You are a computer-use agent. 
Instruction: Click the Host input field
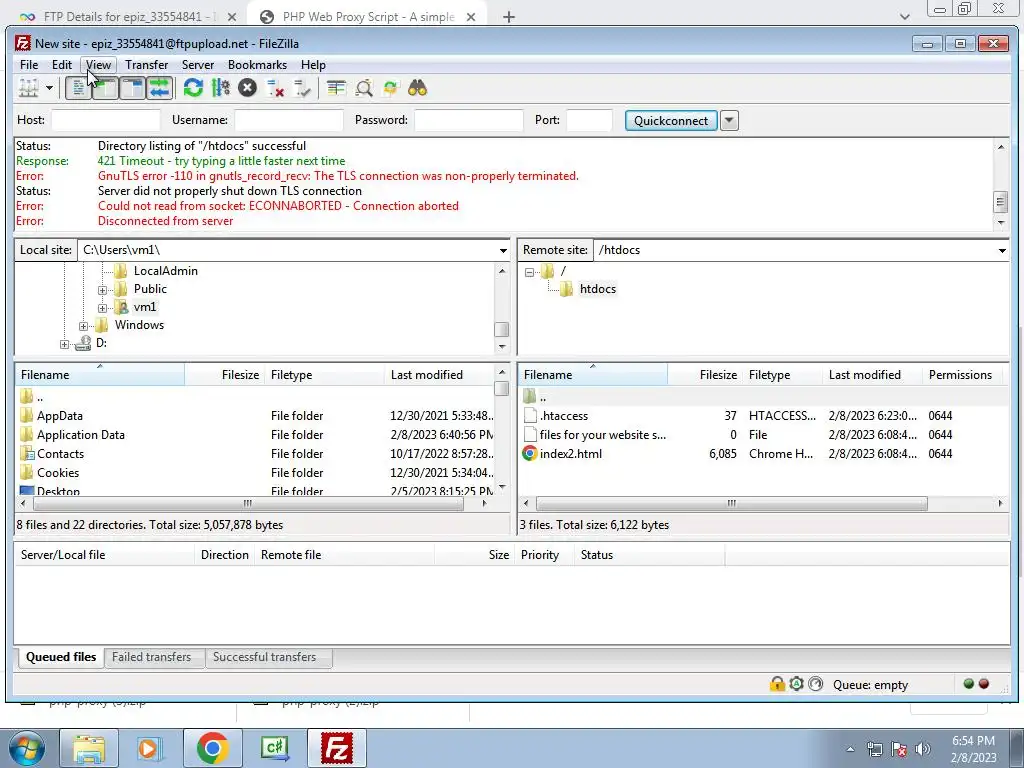pyautogui.click(x=106, y=120)
